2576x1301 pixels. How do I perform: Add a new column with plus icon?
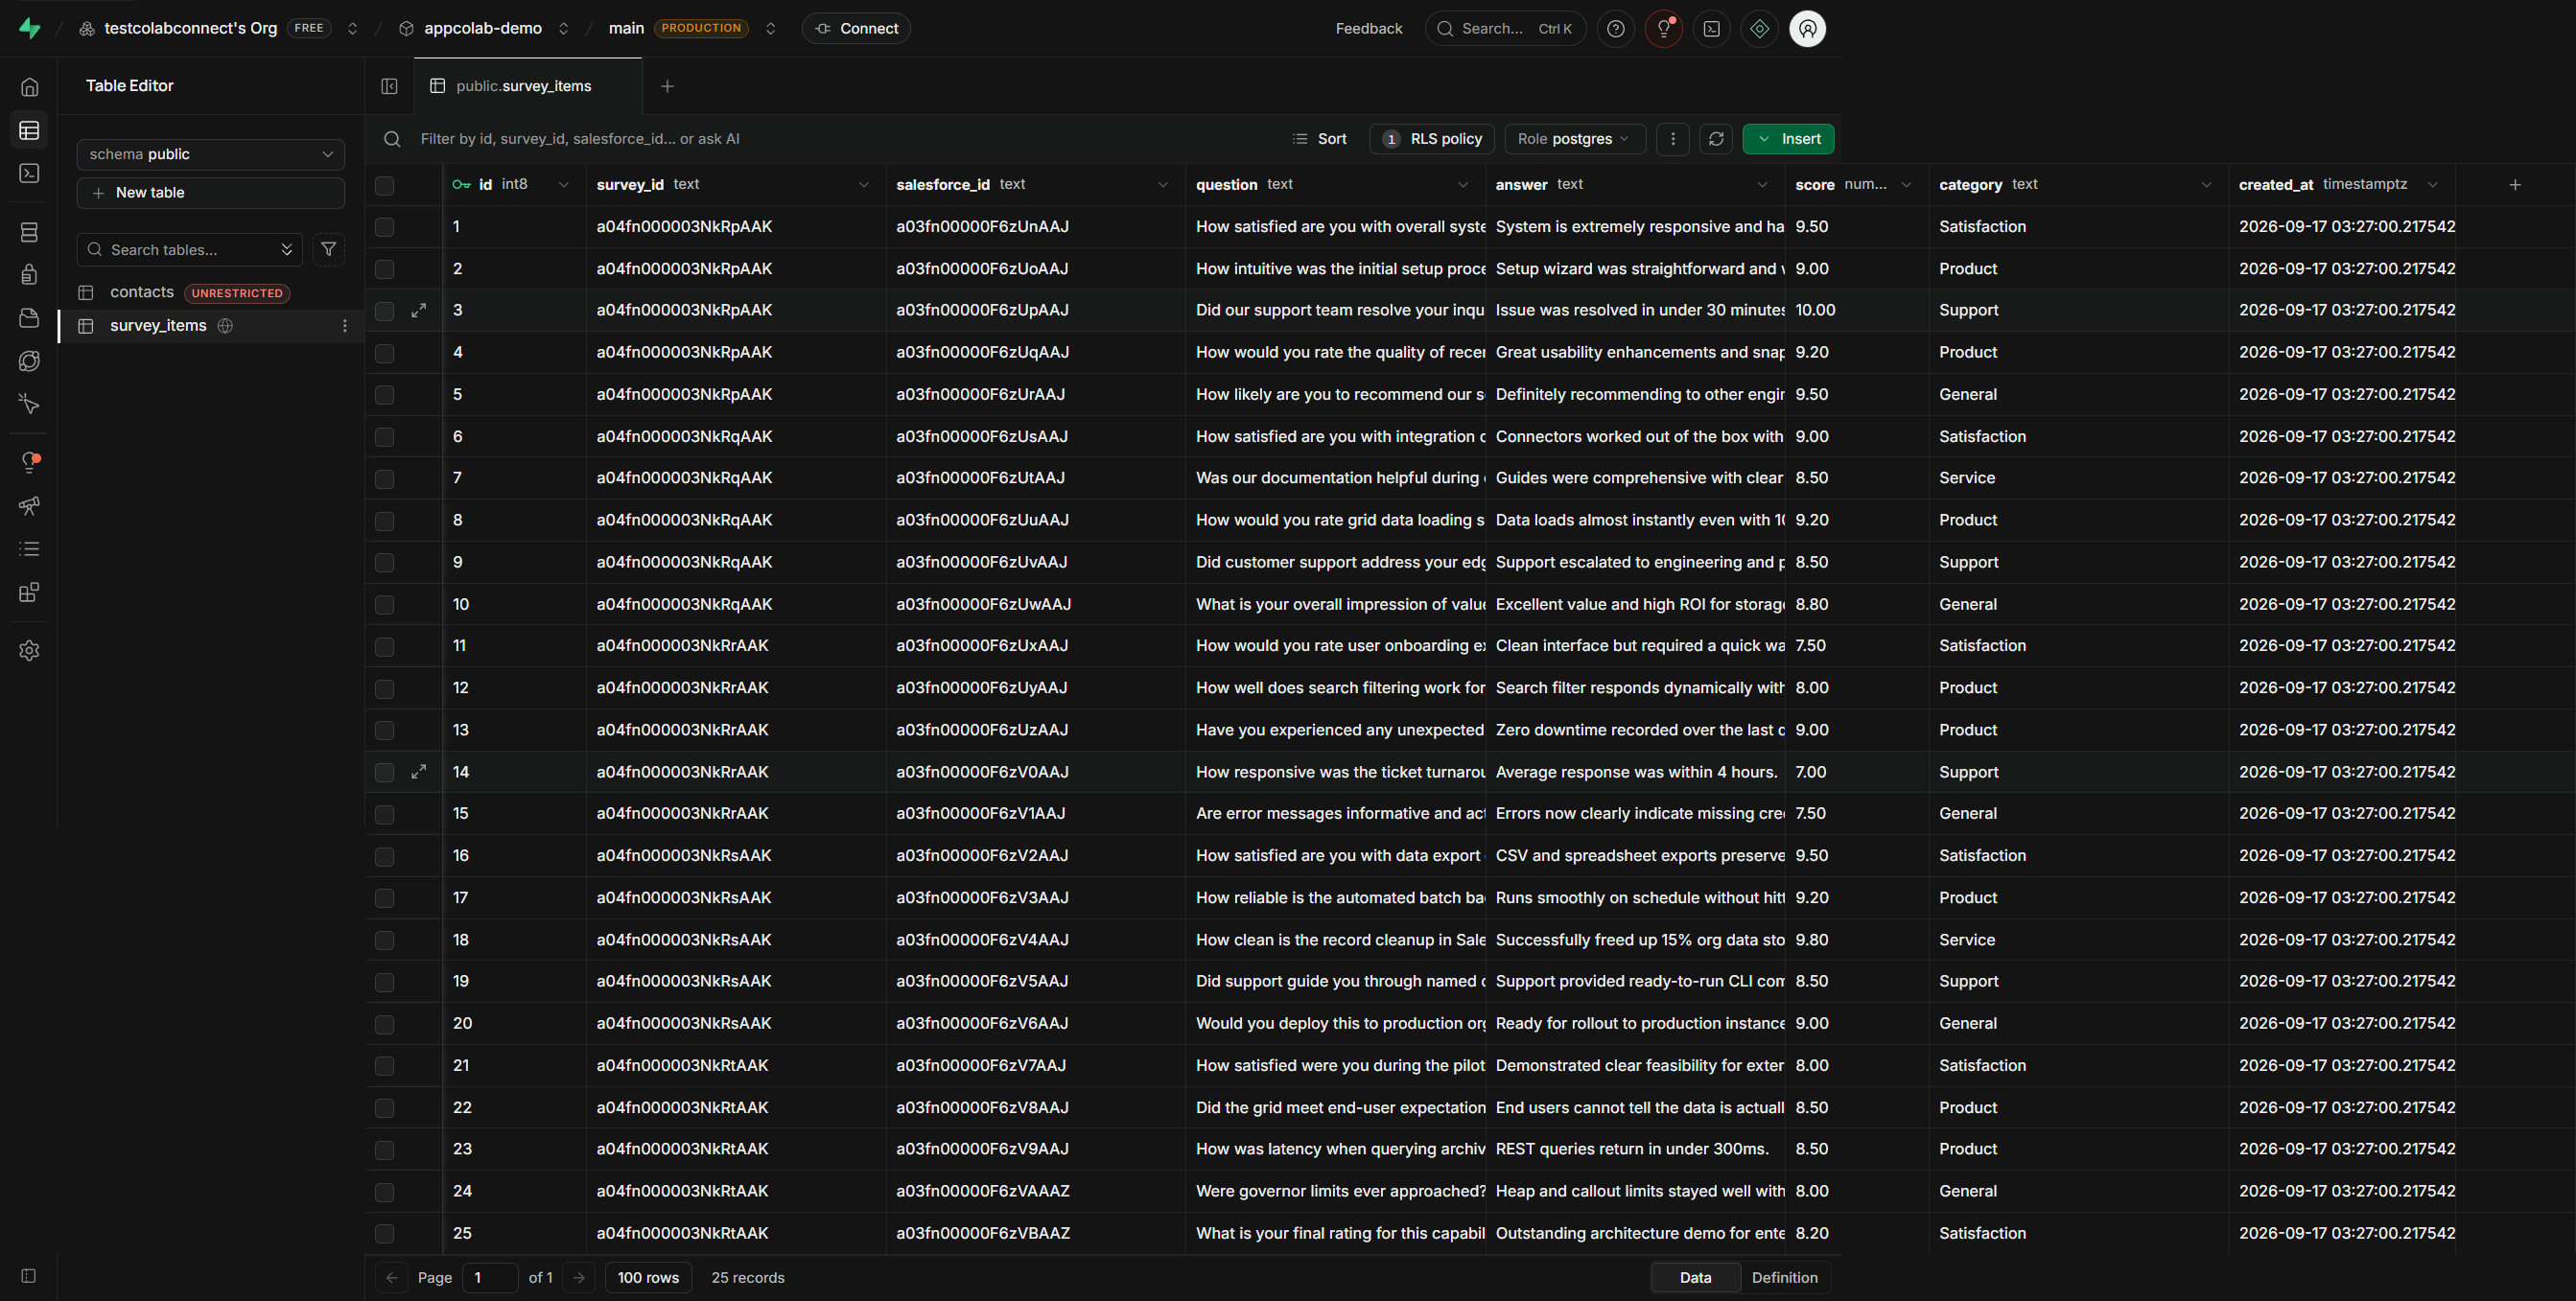click(x=2515, y=185)
